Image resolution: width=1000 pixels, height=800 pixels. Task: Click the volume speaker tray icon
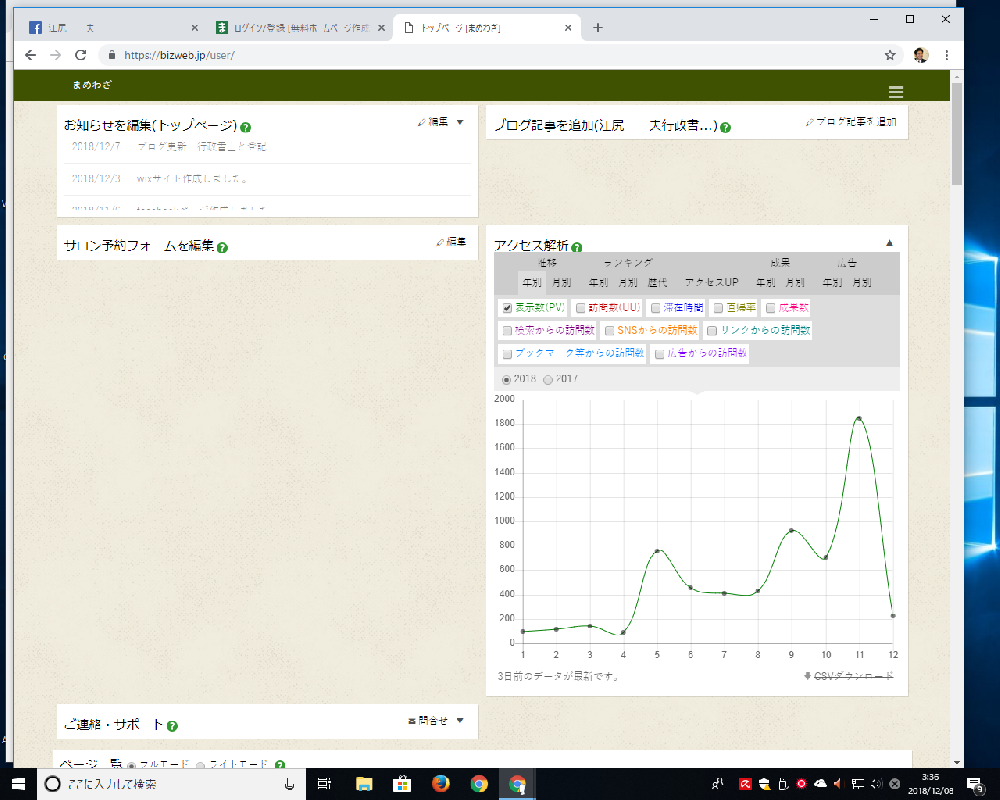click(x=876, y=784)
